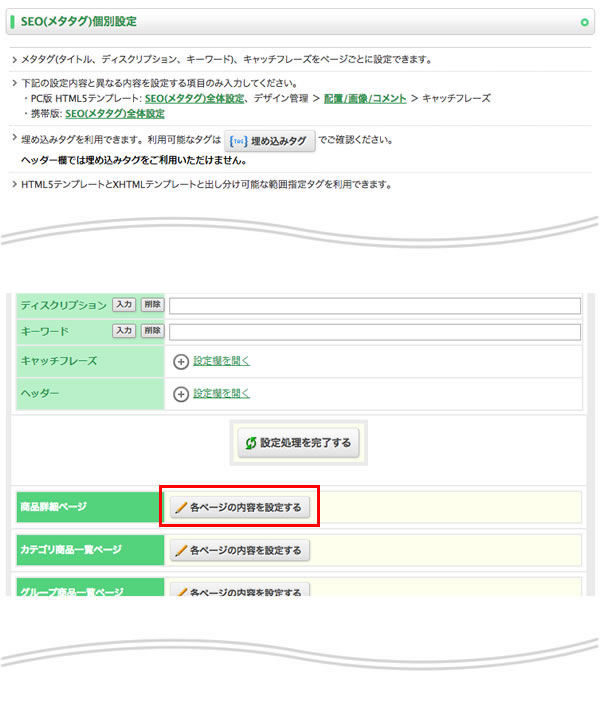This screenshot has width=600, height=706.
Task: Click the 削除 button for キーワード
Action: (x=152, y=331)
